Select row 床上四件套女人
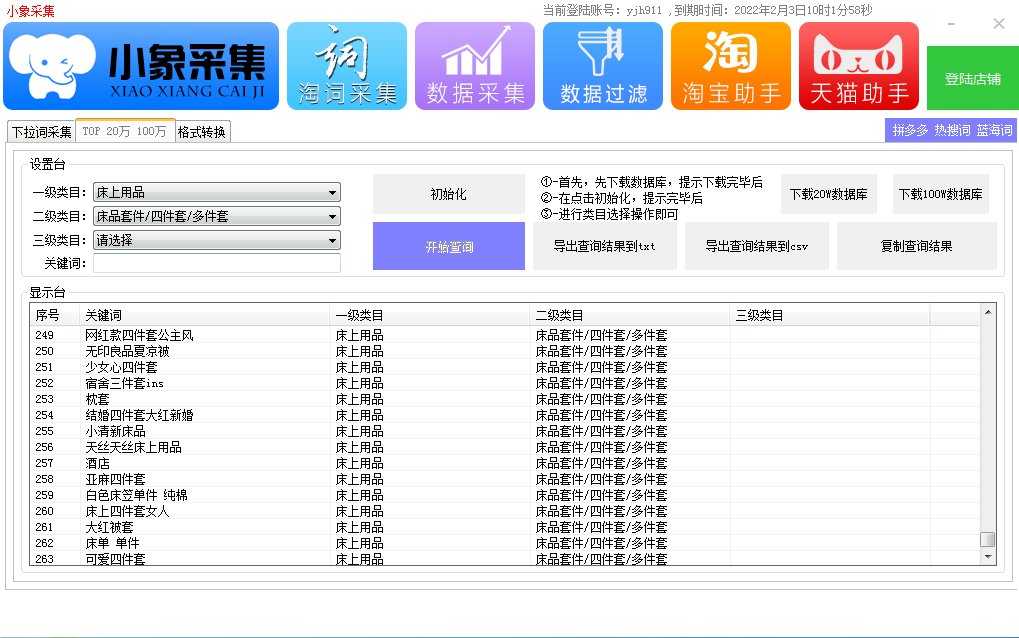Viewport: 1019px width, 638px height. point(504,511)
